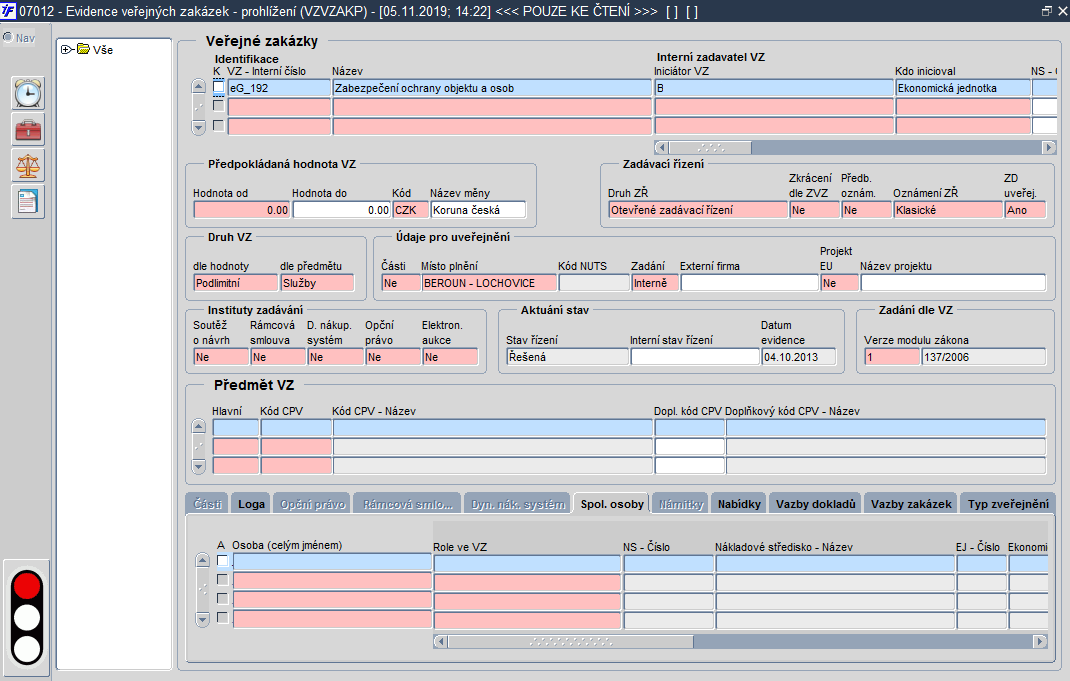The image size is (1070, 681).
Task: Restore the window using title bar button
Action: point(1047,11)
